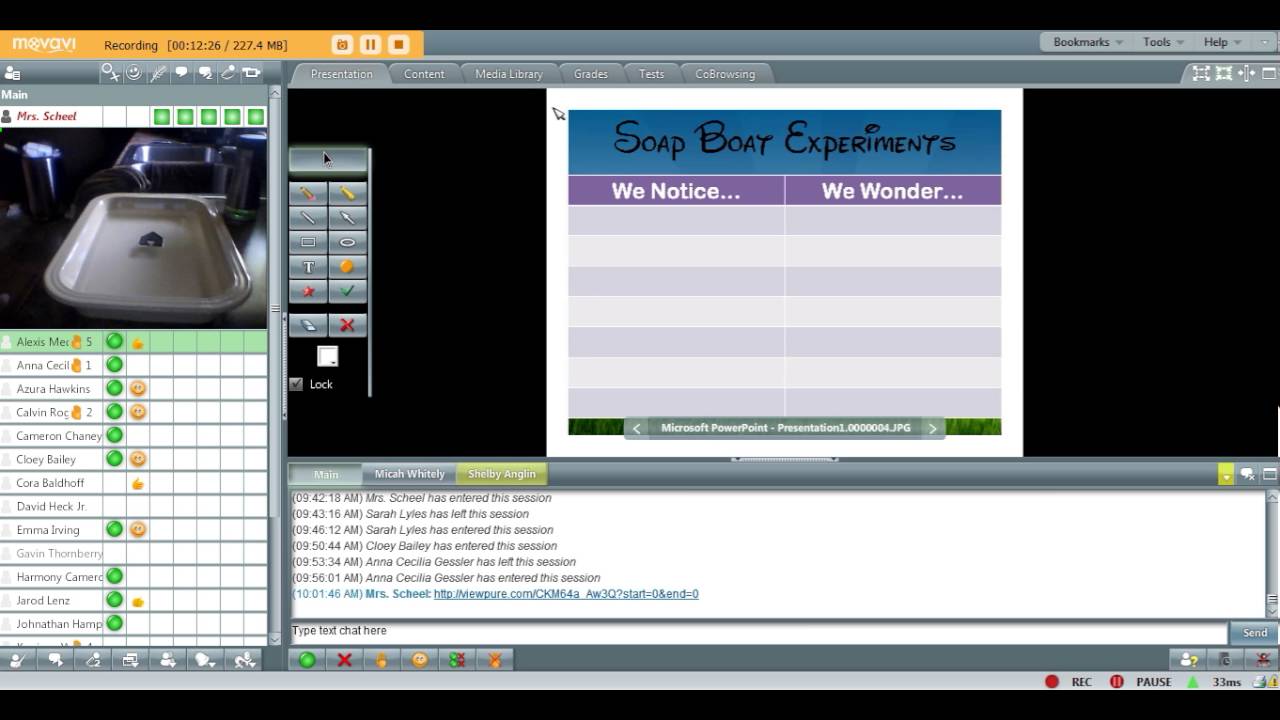
Task: Toggle the Lock checkbox
Action: [296, 384]
